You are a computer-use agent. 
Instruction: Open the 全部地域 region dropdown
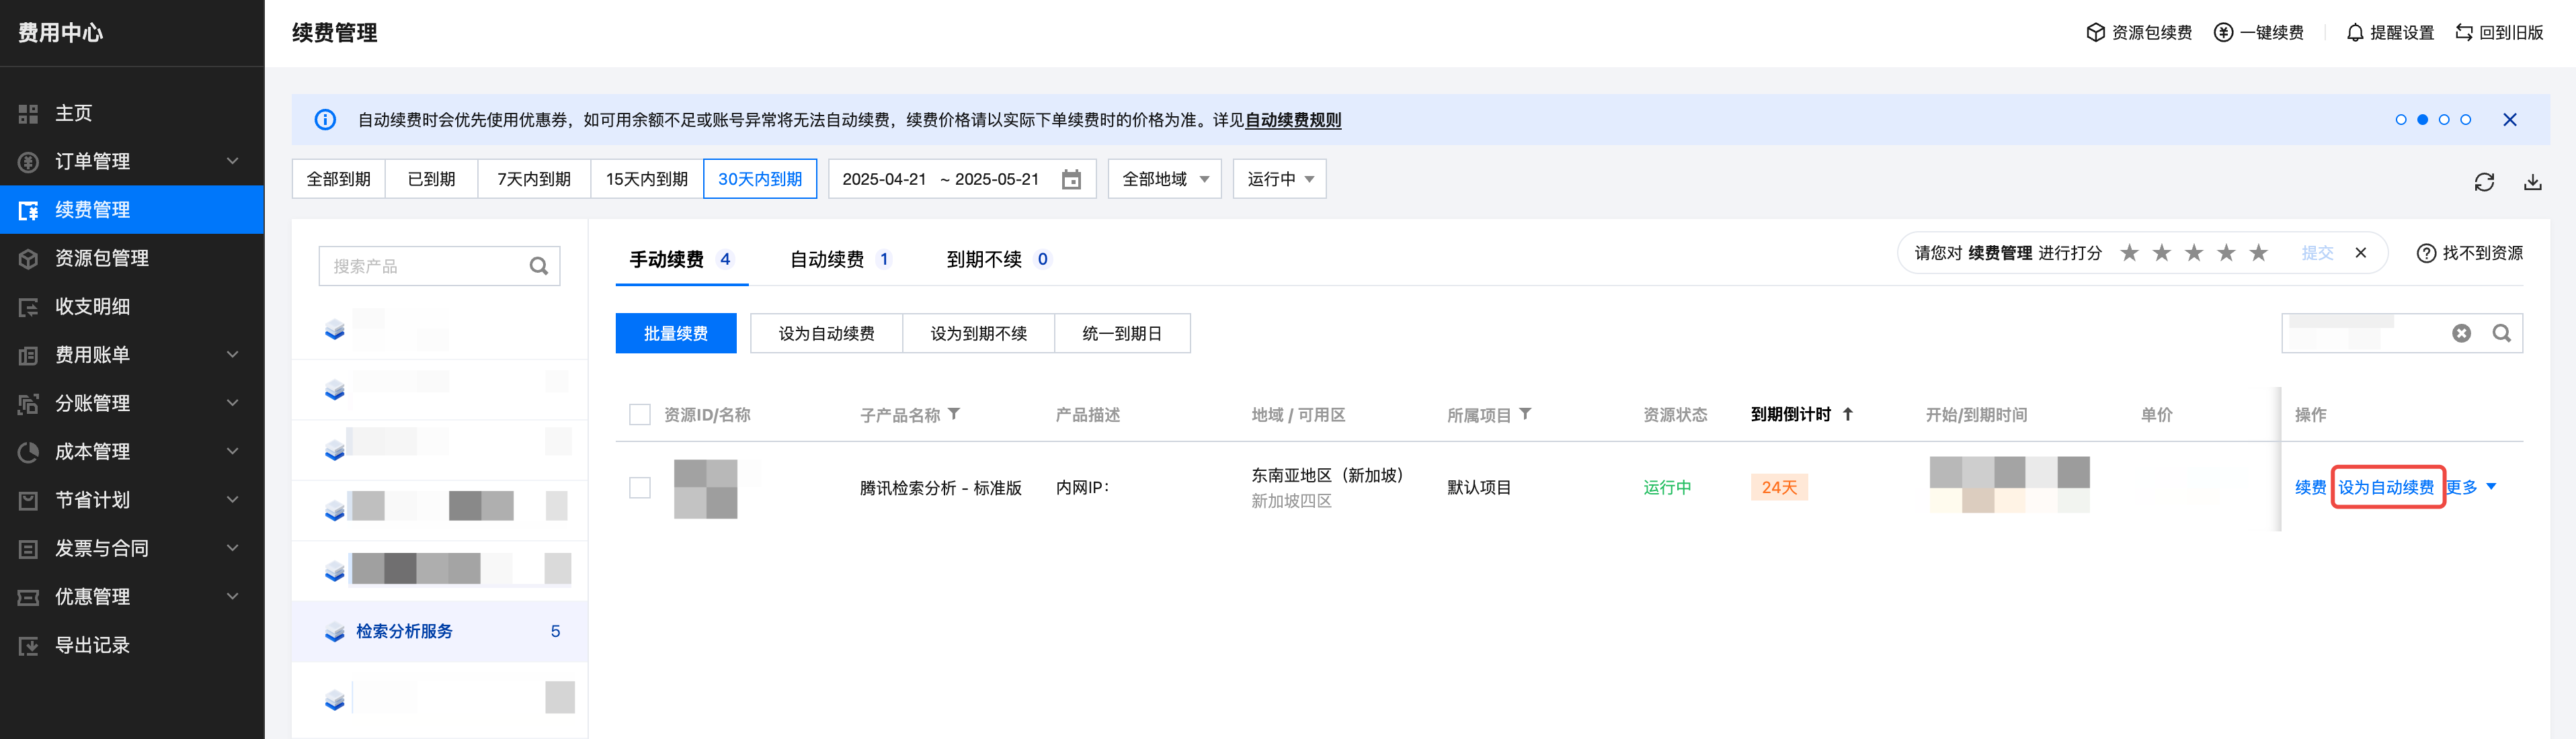click(1164, 180)
